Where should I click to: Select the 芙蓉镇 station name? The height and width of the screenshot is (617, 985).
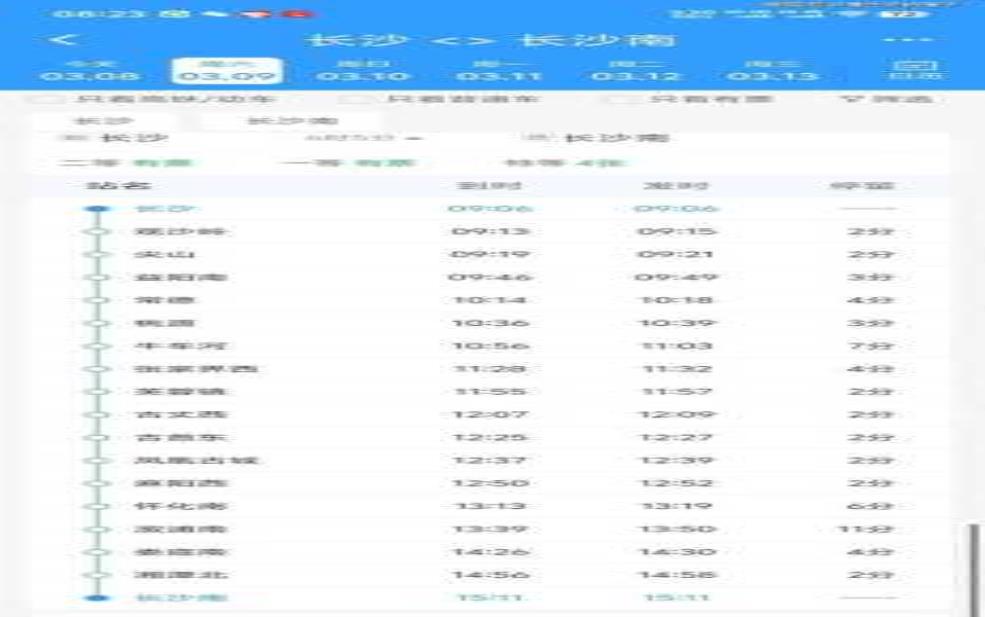pos(180,392)
